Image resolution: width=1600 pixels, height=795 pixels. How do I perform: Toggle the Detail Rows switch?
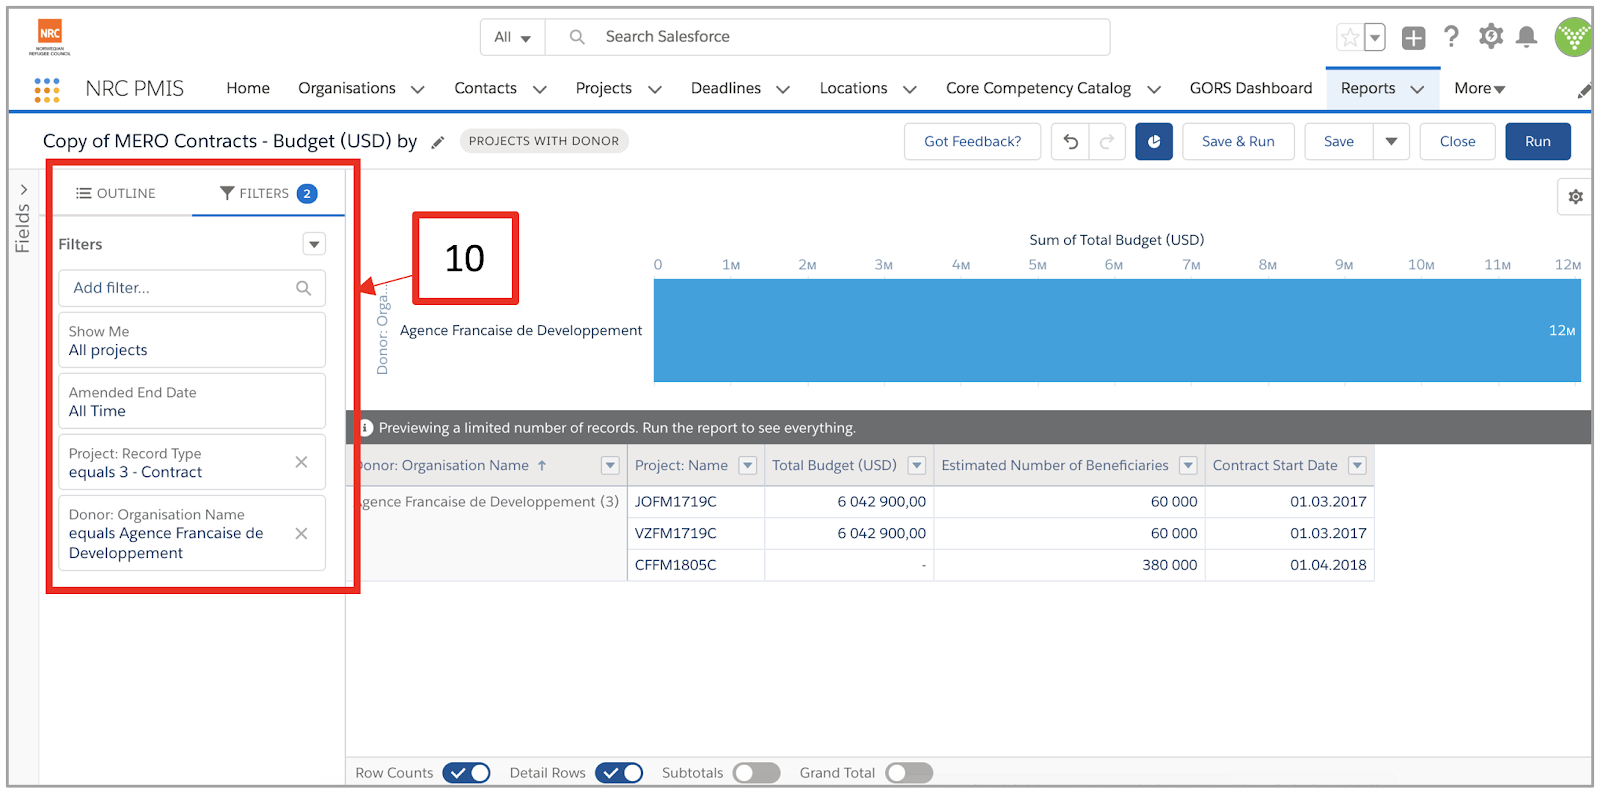[x=619, y=773]
